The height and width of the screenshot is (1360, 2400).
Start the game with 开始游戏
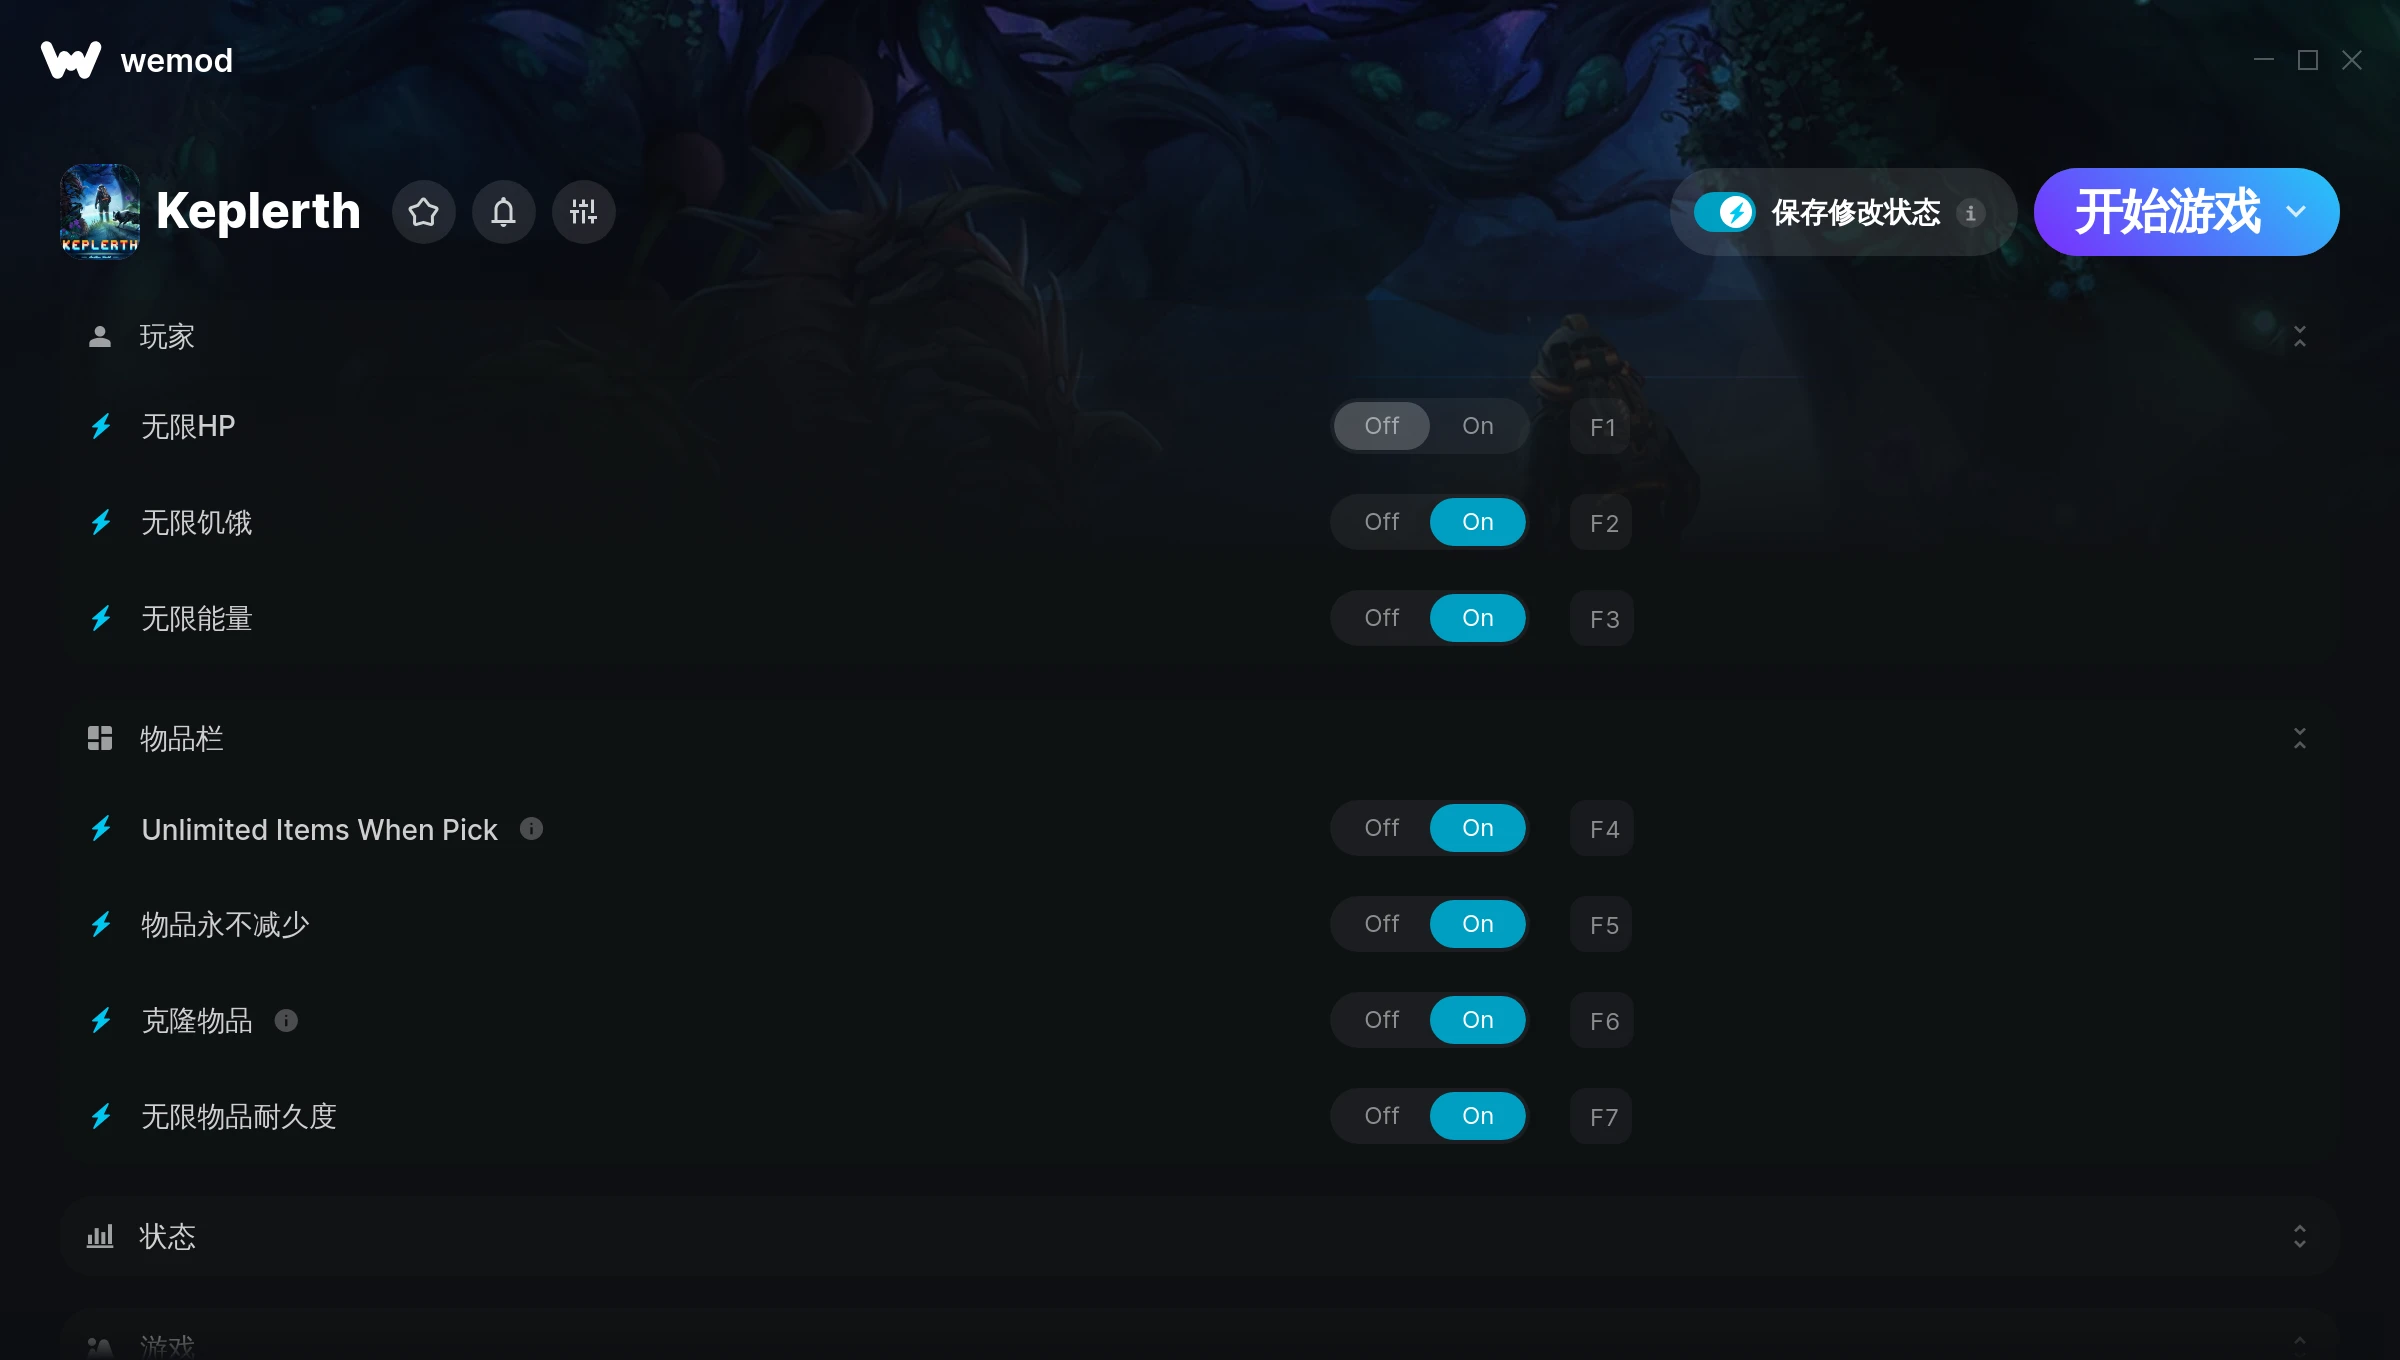(x=2167, y=212)
